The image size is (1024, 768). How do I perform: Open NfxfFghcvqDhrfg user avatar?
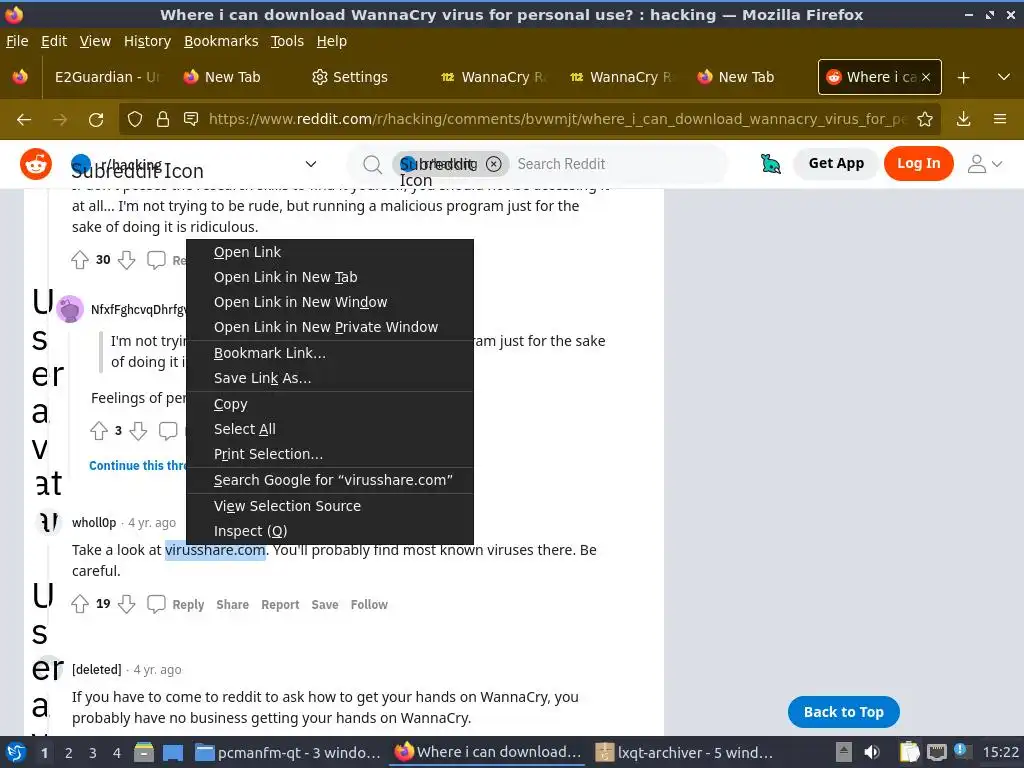[70, 309]
